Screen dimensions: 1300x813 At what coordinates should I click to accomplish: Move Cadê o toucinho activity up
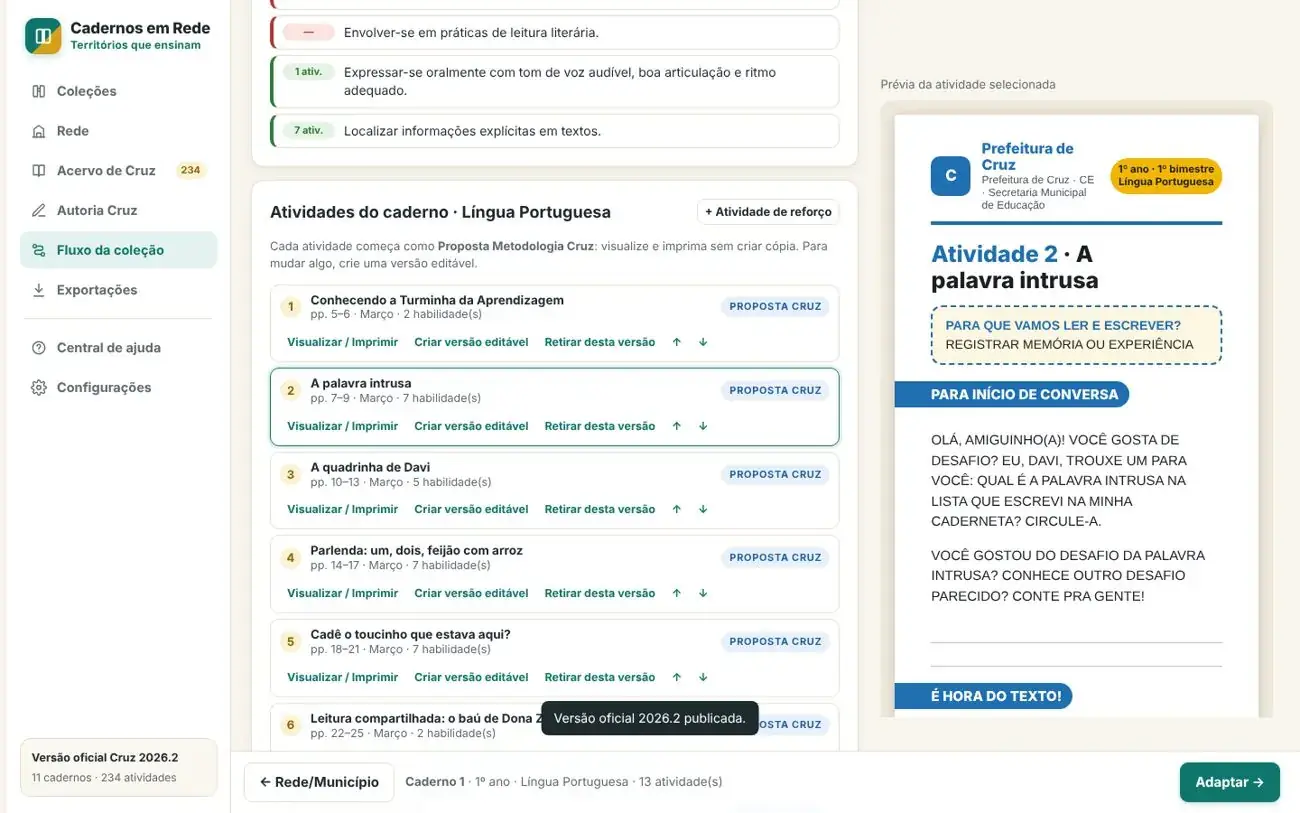pyautogui.click(x=677, y=677)
